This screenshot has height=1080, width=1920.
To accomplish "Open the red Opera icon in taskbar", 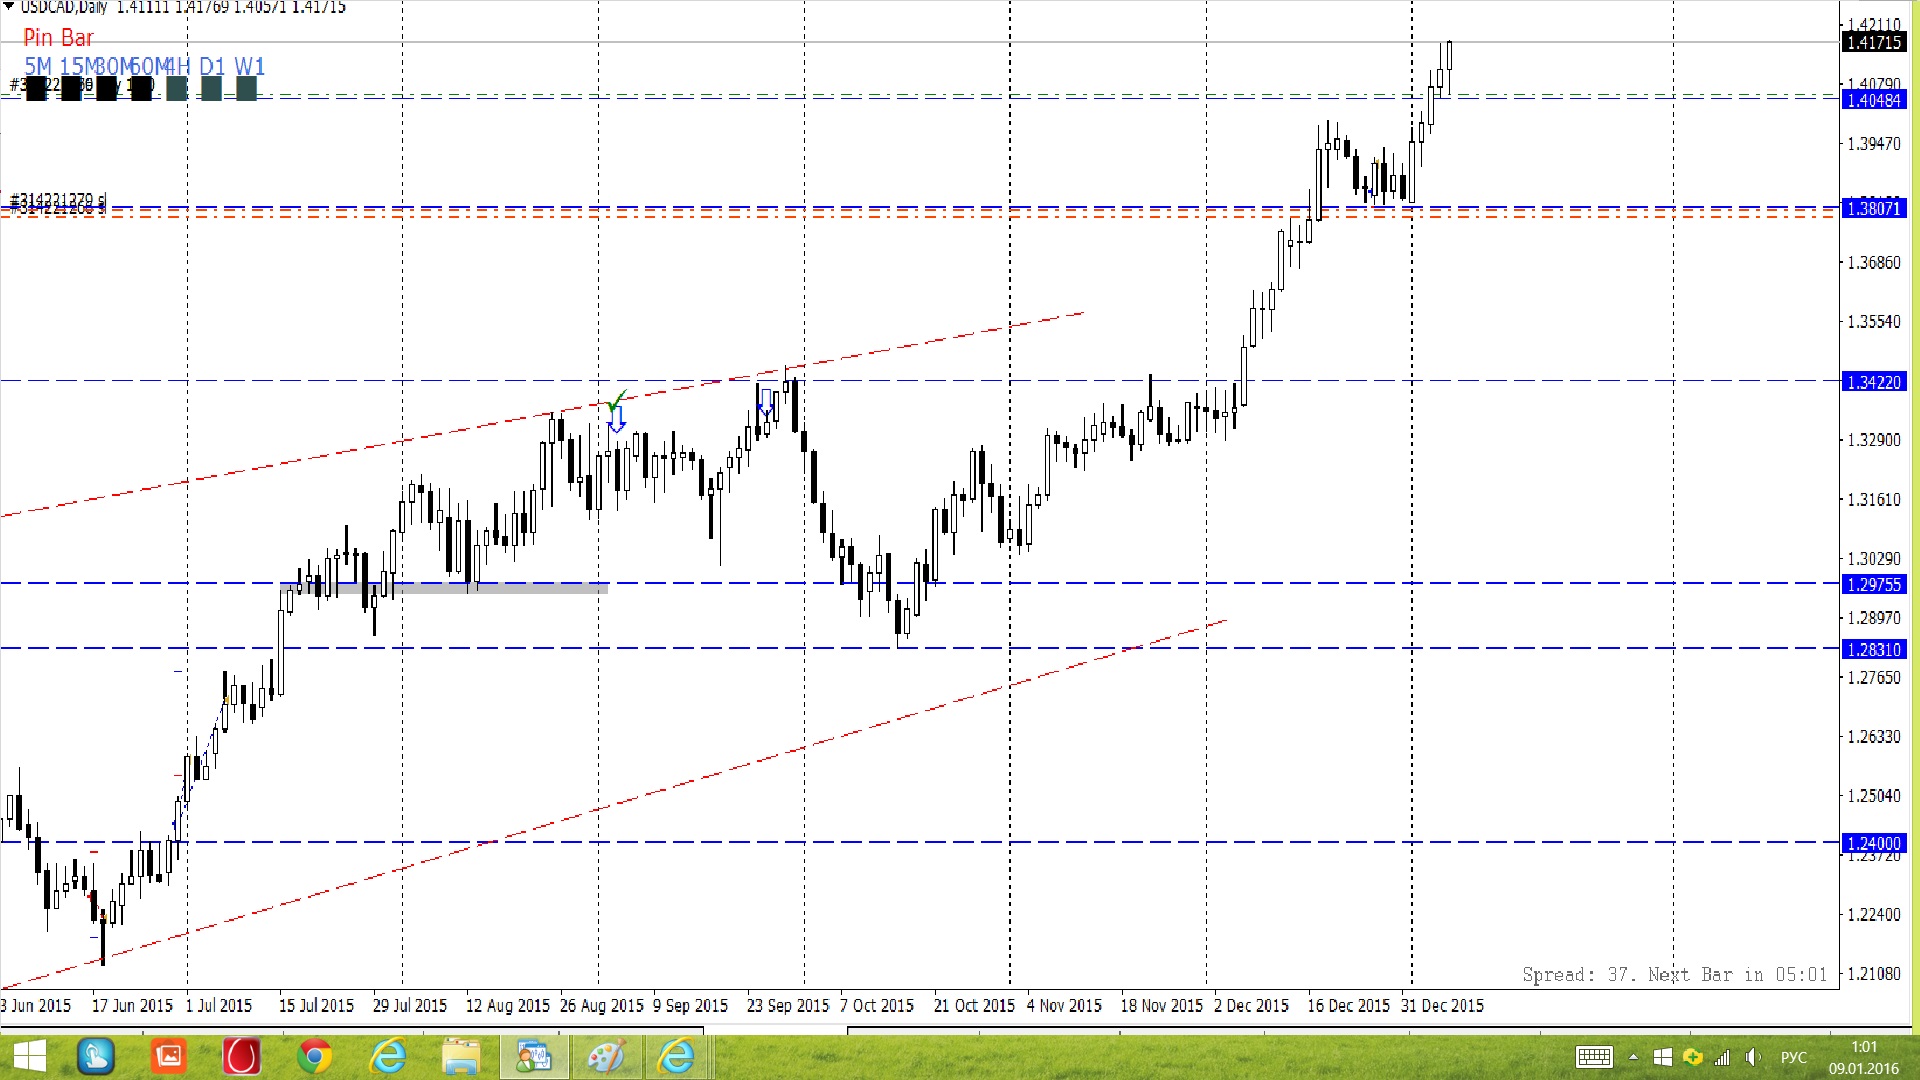I will (241, 1057).
